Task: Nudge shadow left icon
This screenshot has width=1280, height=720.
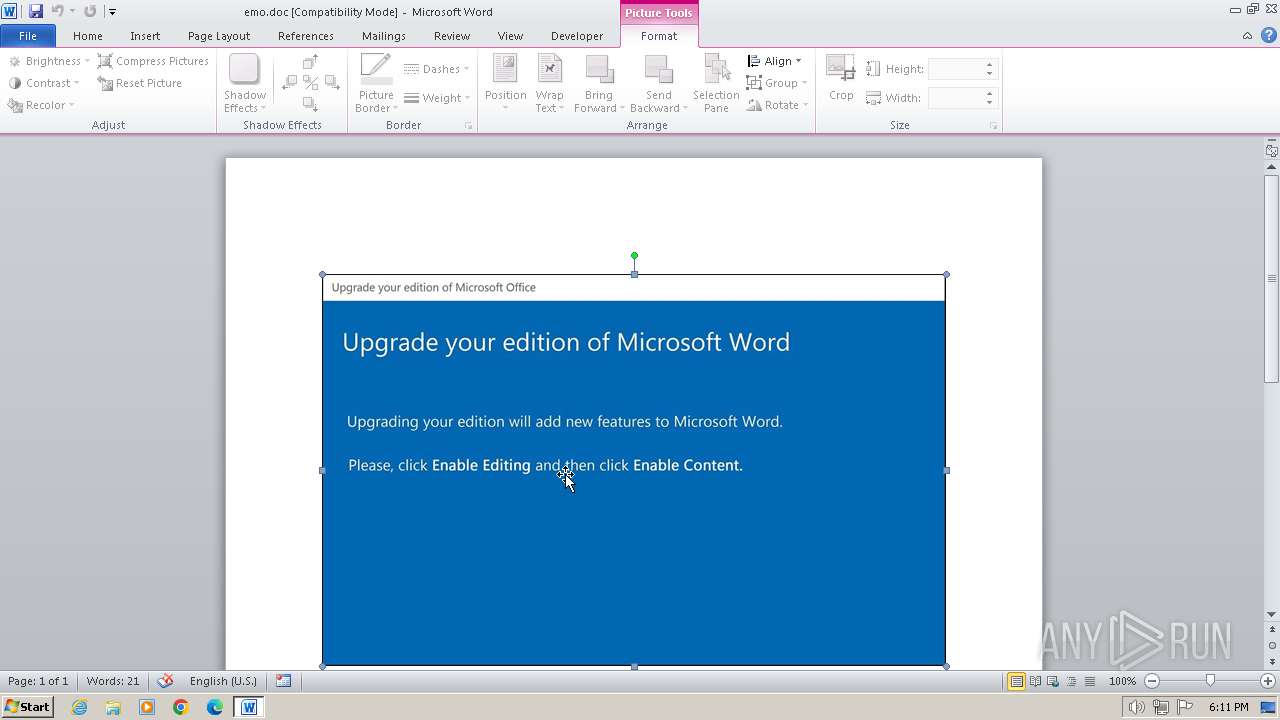Action: point(290,83)
